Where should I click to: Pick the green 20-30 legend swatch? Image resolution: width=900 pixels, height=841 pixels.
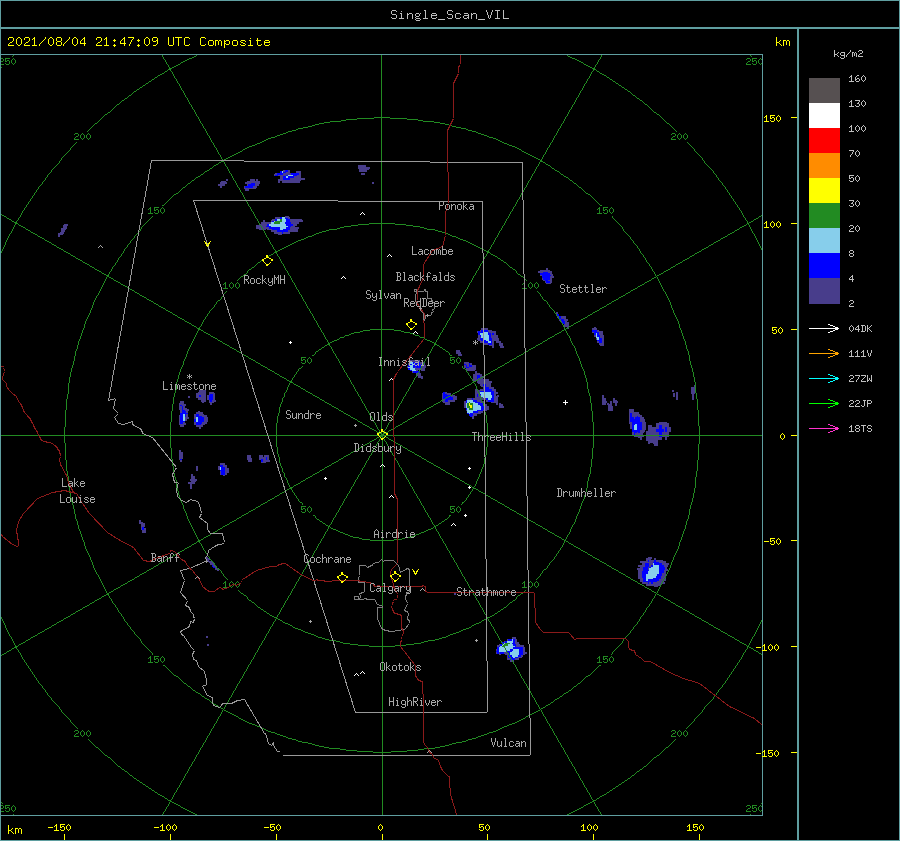click(x=824, y=216)
